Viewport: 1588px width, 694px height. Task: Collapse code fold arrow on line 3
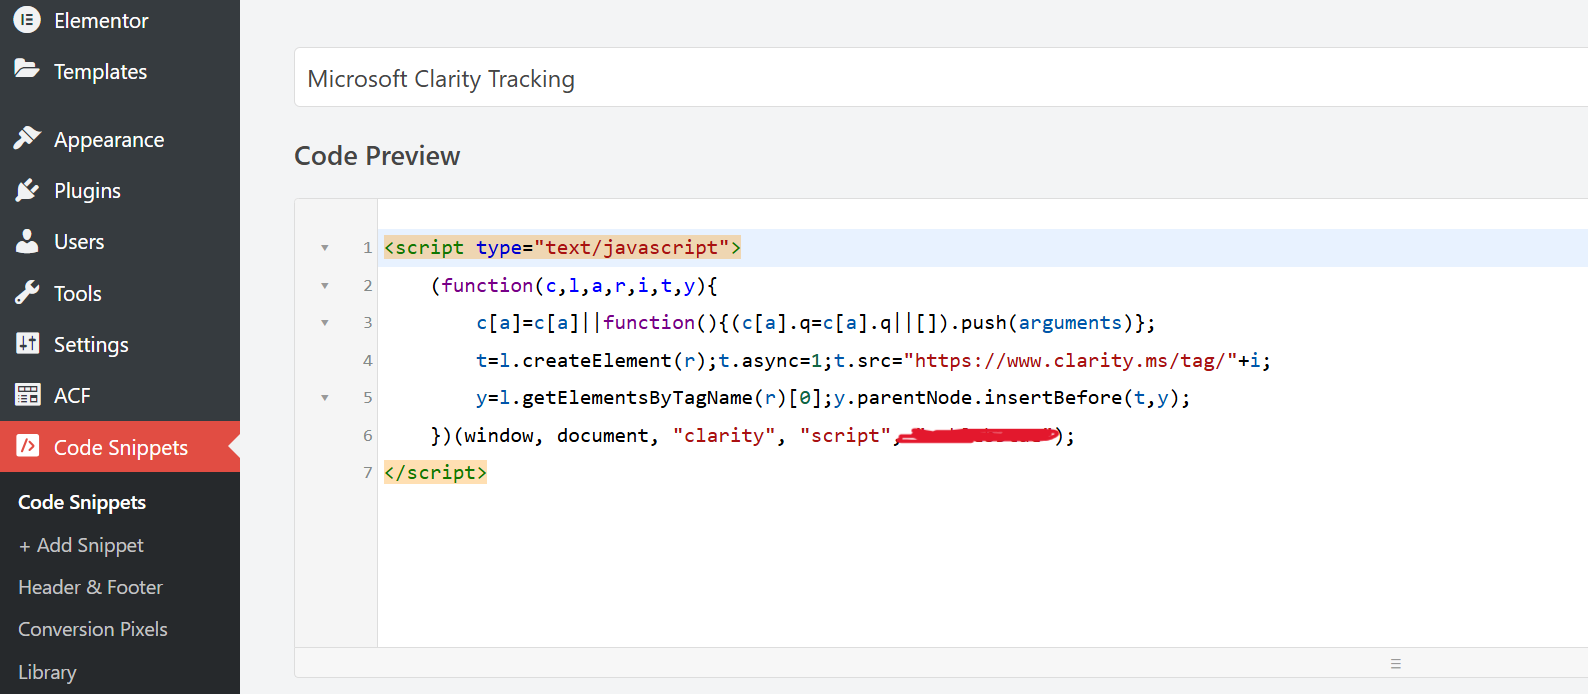pyautogui.click(x=325, y=323)
